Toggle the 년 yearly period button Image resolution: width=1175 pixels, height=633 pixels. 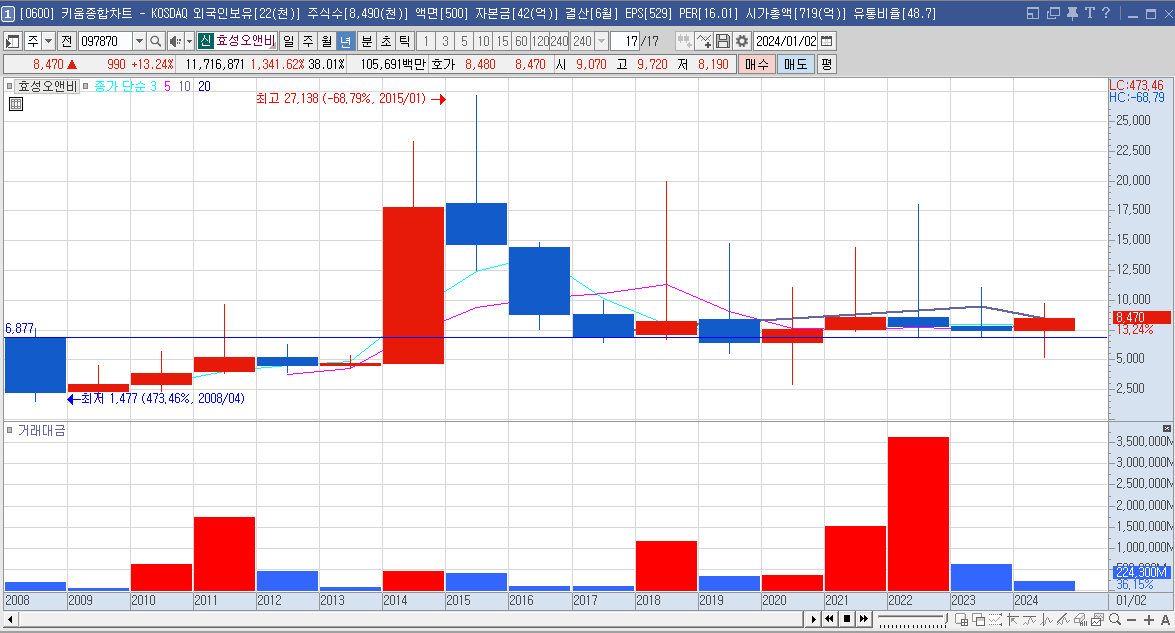345,41
